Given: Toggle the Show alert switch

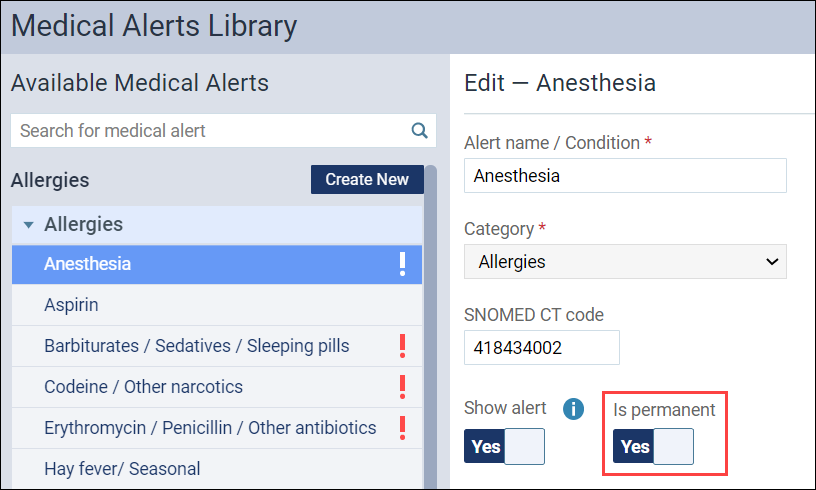Looking at the screenshot, I should 504,446.
